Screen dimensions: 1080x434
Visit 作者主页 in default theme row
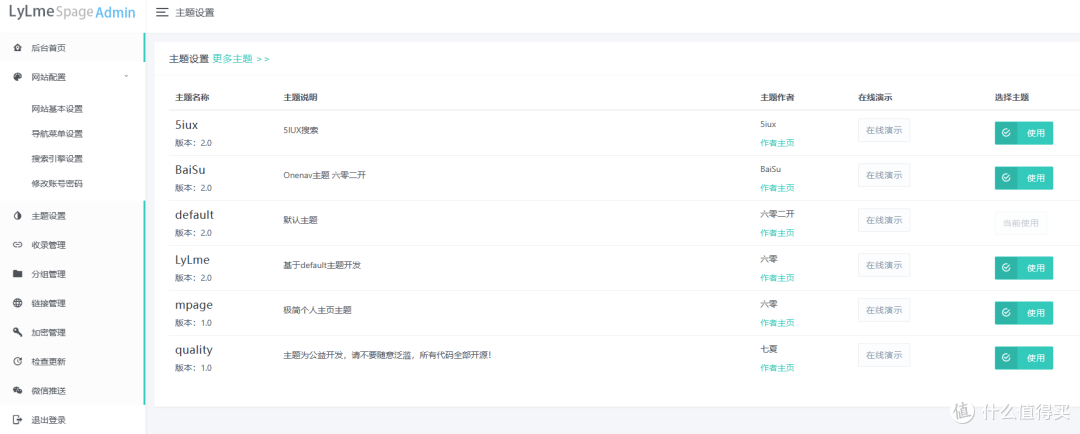(777, 233)
